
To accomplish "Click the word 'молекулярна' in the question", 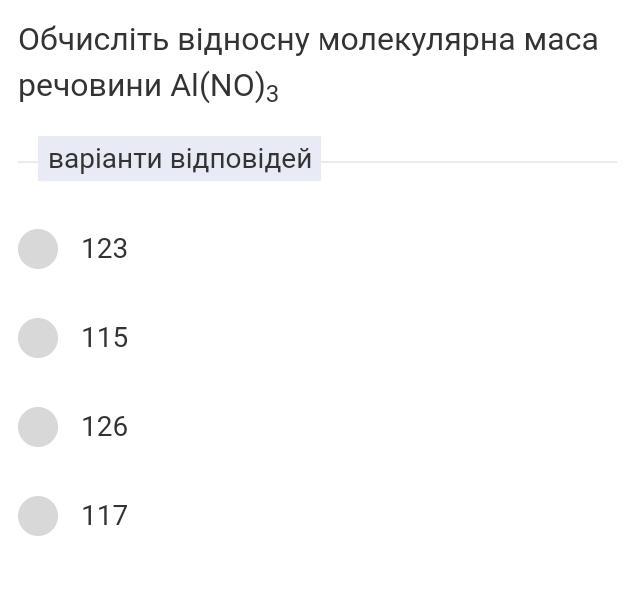I will point(417,42).
